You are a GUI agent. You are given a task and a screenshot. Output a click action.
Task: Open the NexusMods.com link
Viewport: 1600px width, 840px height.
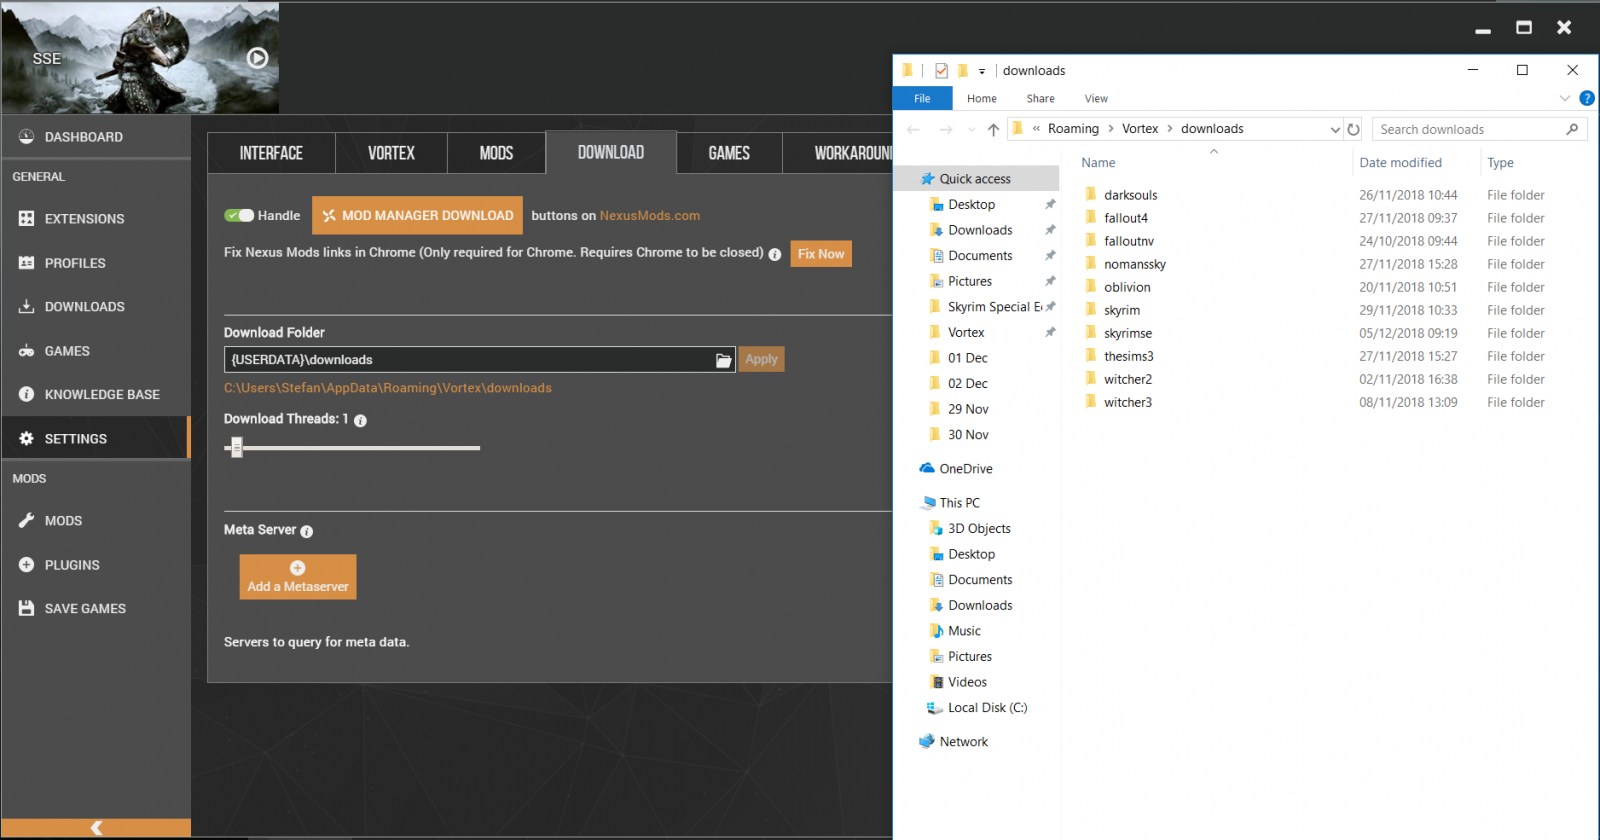click(x=650, y=215)
